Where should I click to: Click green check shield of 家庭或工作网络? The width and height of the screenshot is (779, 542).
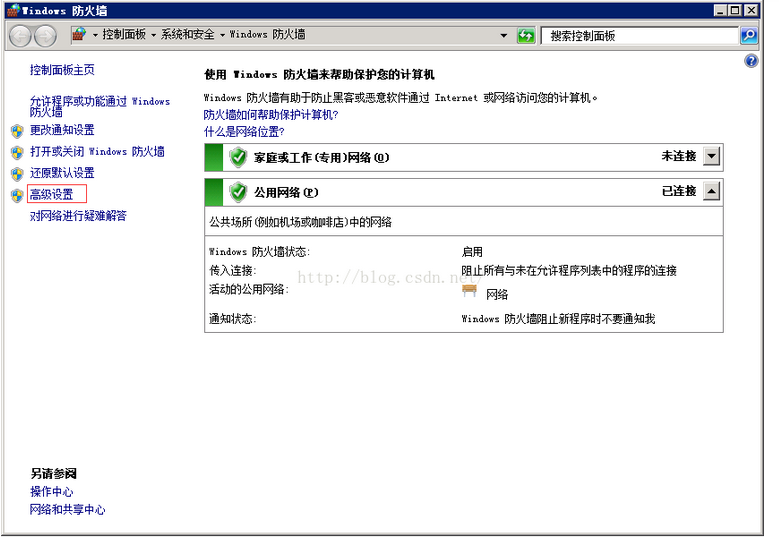(238, 157)
